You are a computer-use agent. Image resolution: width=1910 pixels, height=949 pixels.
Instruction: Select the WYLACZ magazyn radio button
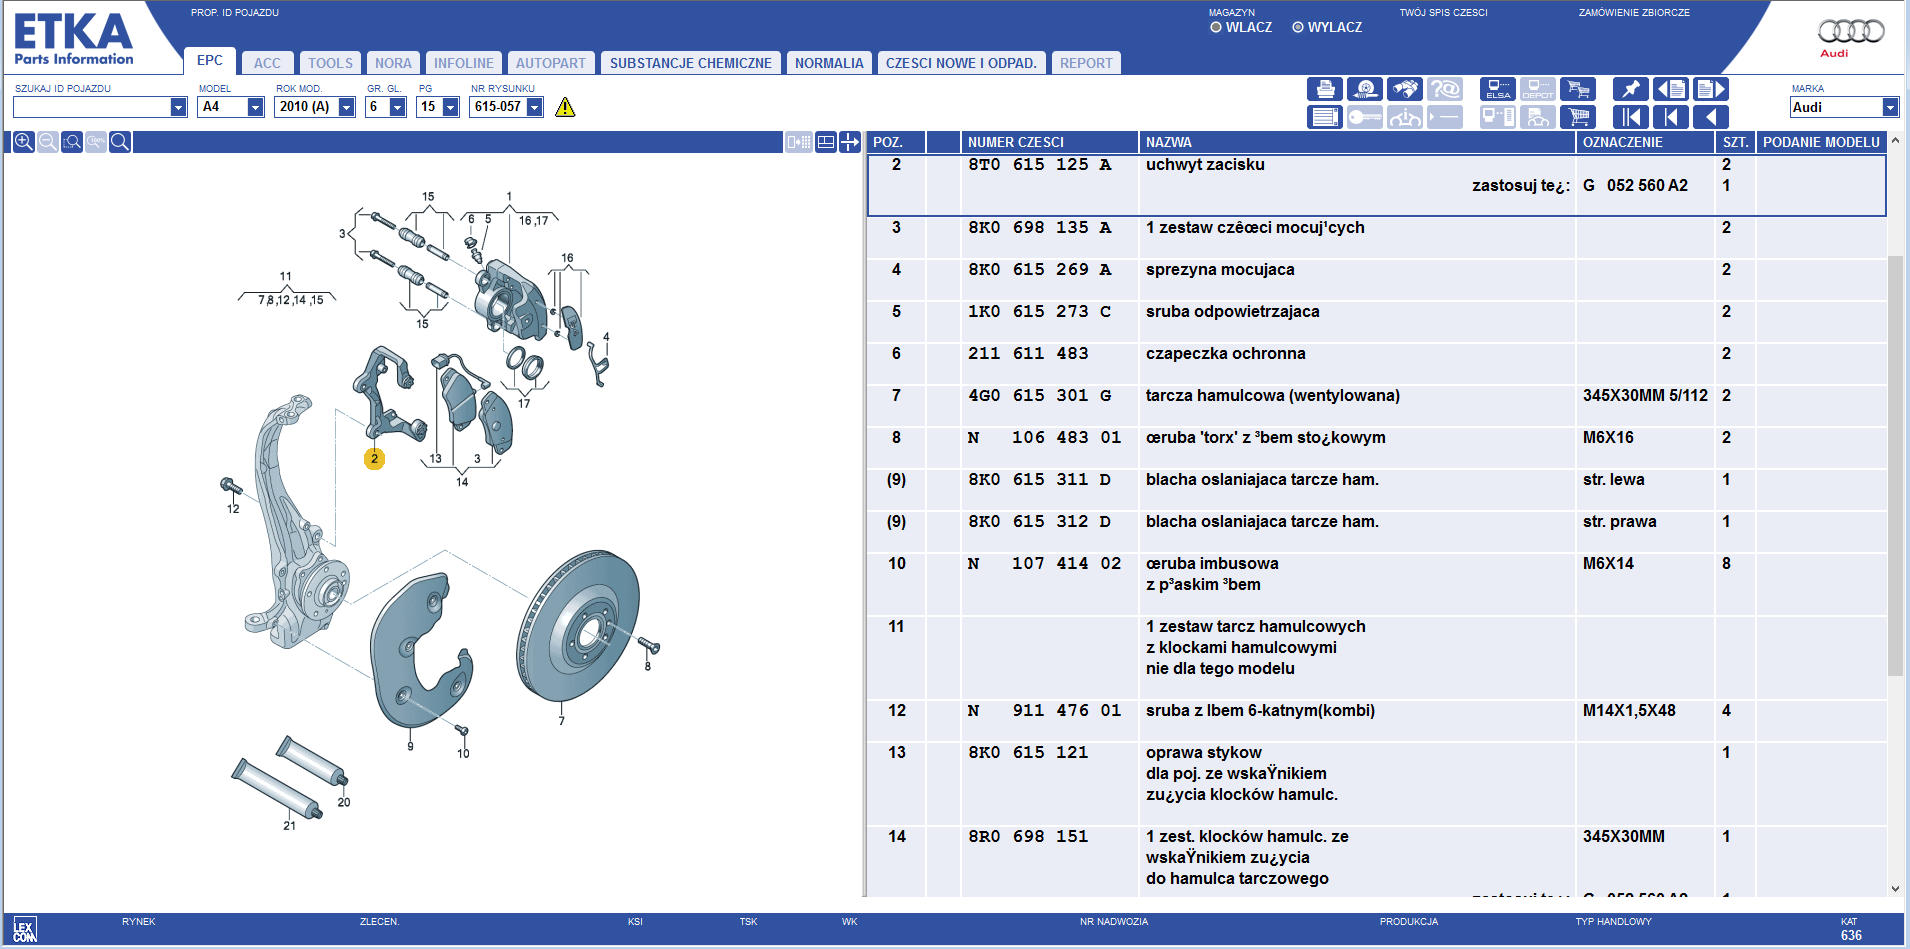coord(1298,27)
